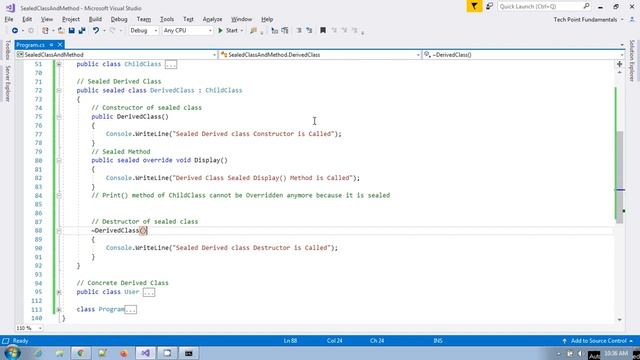Click the increase indent toolbar icon

click(x=309, y=31)
